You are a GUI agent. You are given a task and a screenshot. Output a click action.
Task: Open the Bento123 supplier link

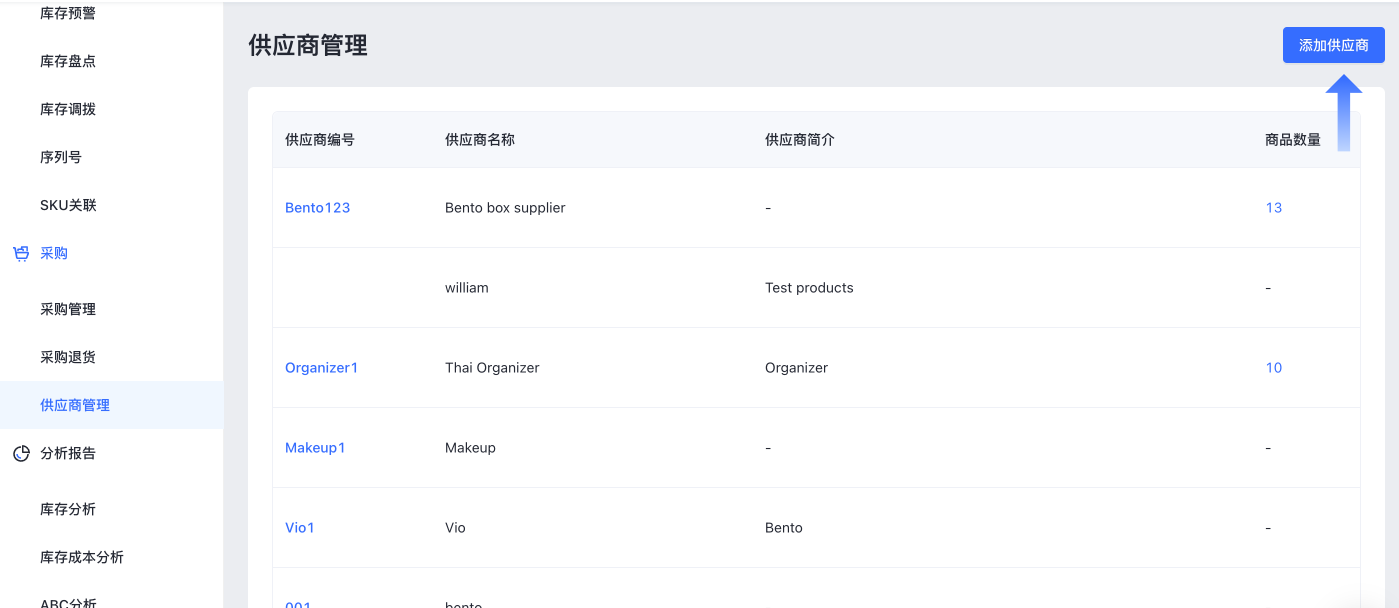(317, 208)
